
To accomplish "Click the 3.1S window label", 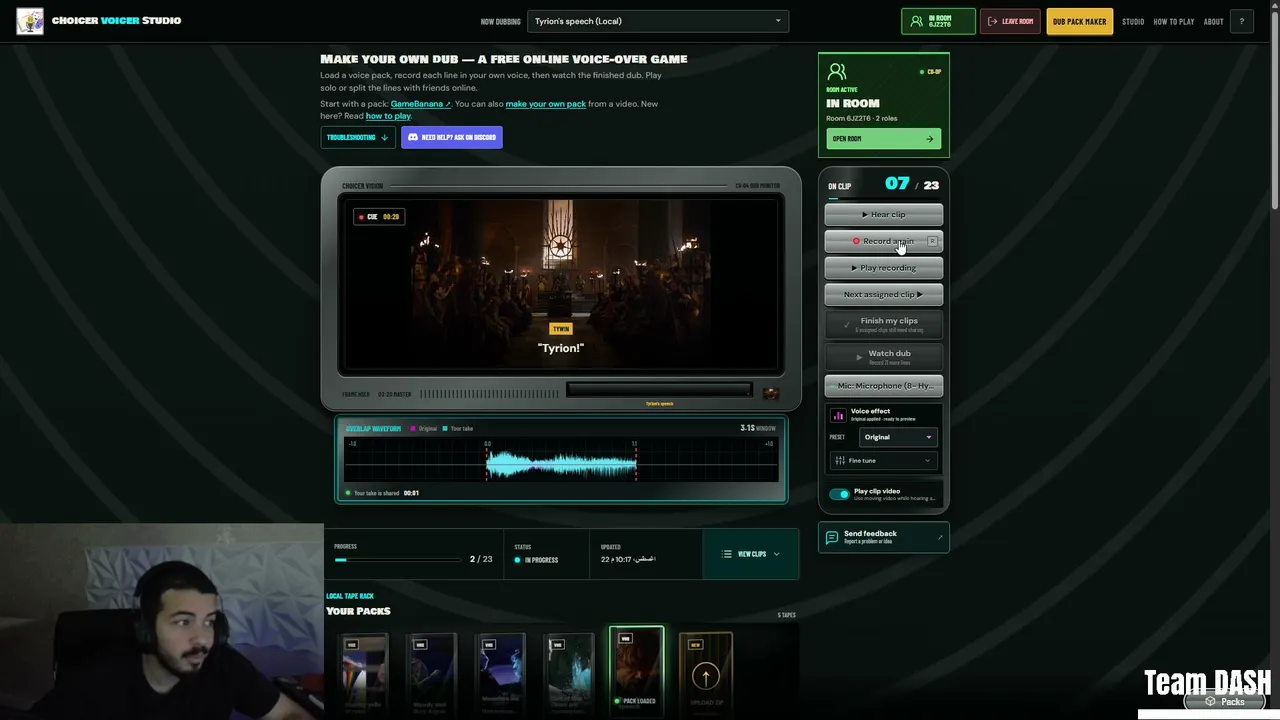I will [x=757, y=428].
